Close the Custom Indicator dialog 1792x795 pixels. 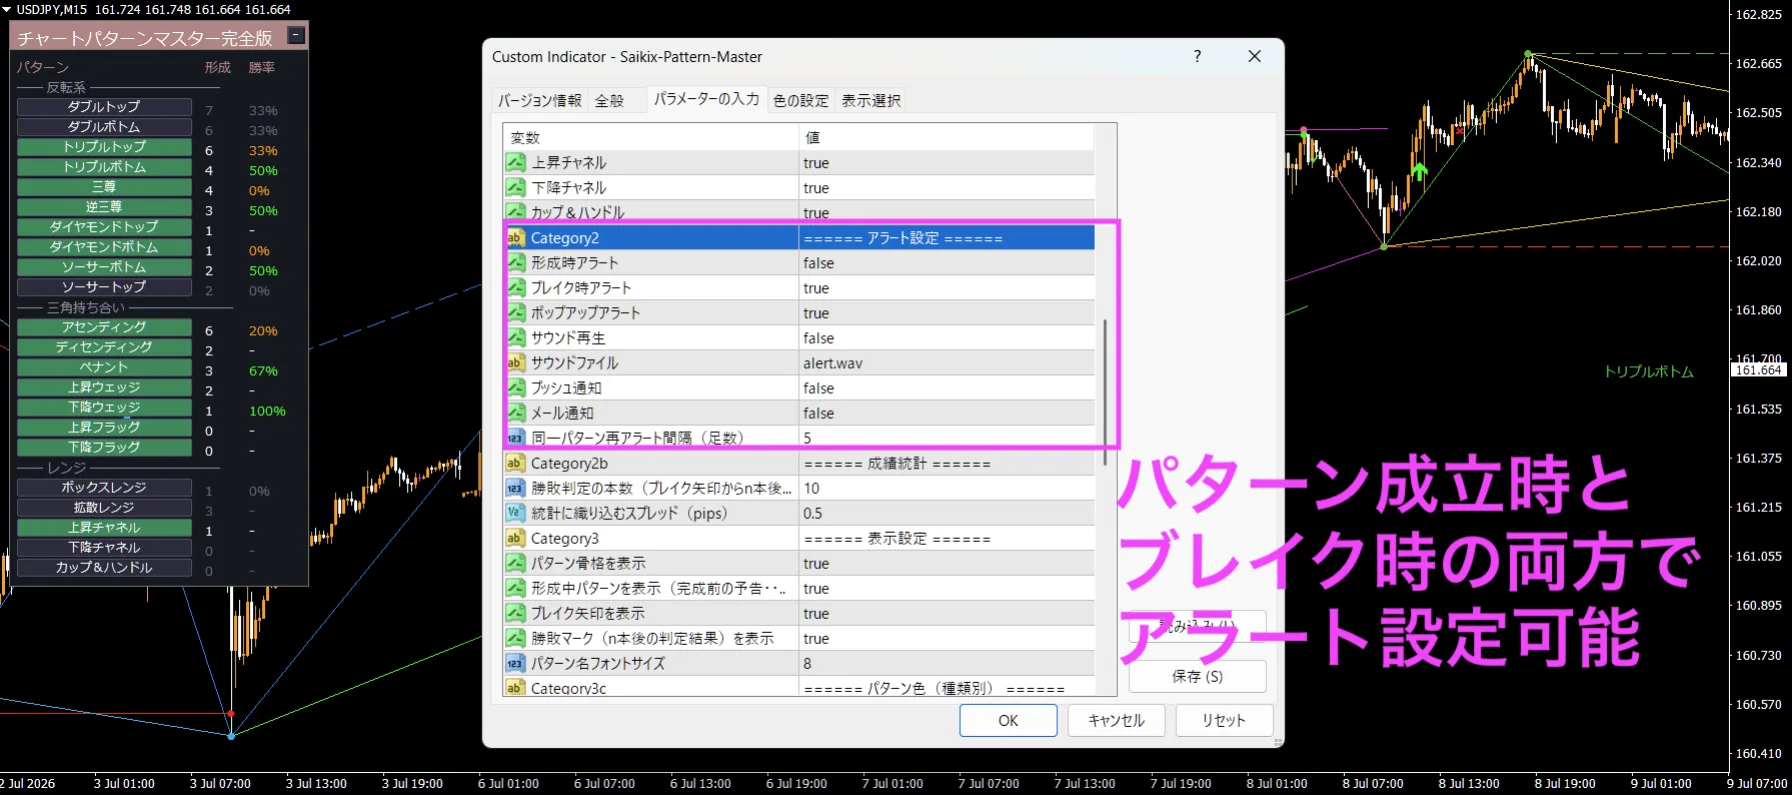(1254, 56)
